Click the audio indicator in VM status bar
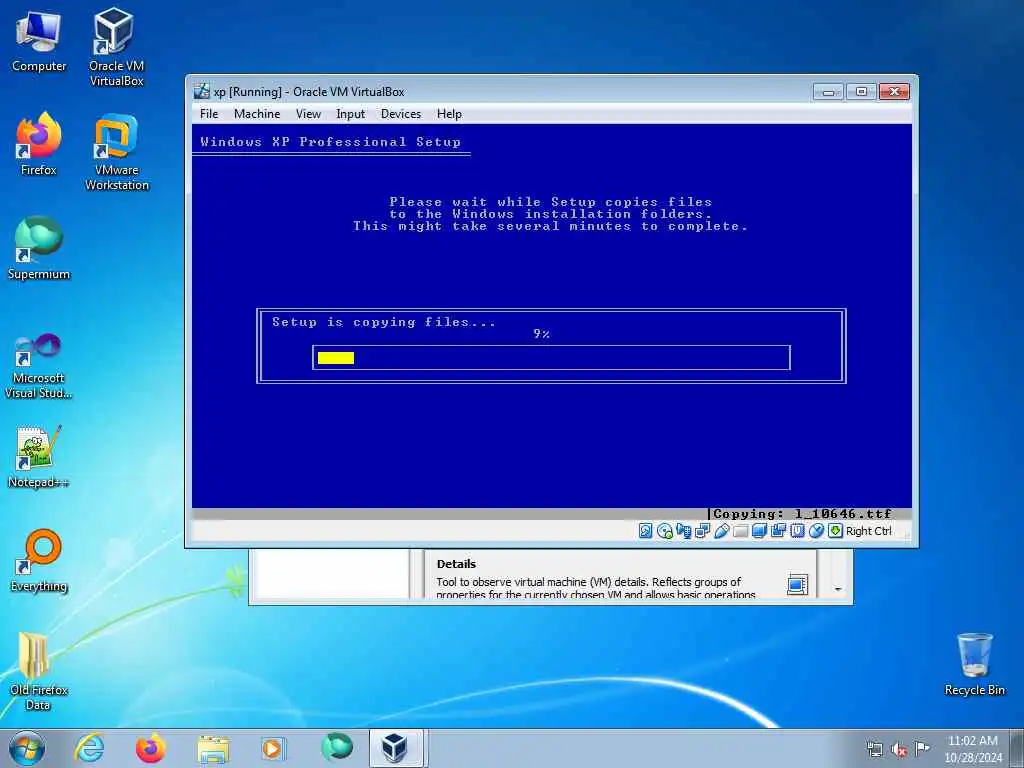 684,531
